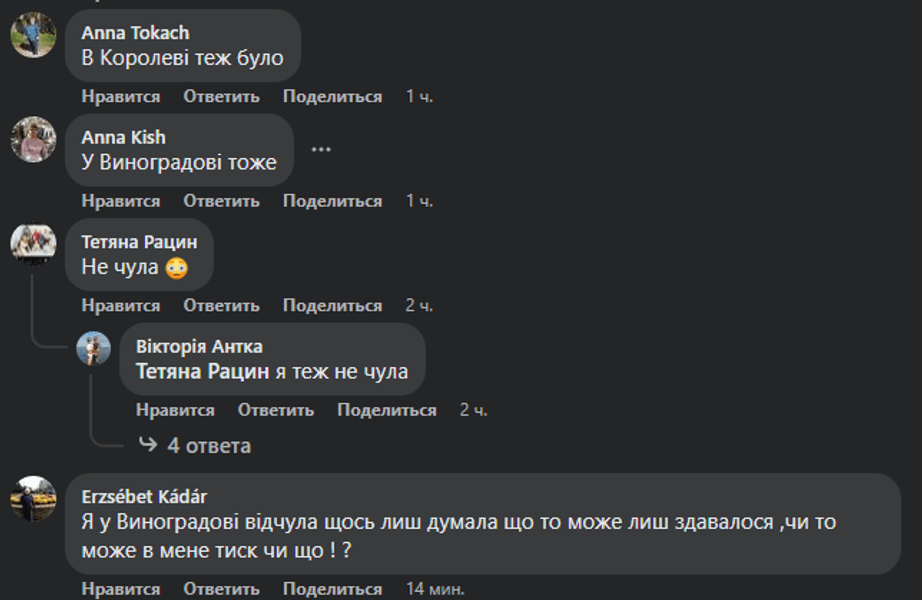This screenshot has height=600, width=922.
Task: Share Erzsébet Kádár's comment via Поделиться
Action: 332,589
